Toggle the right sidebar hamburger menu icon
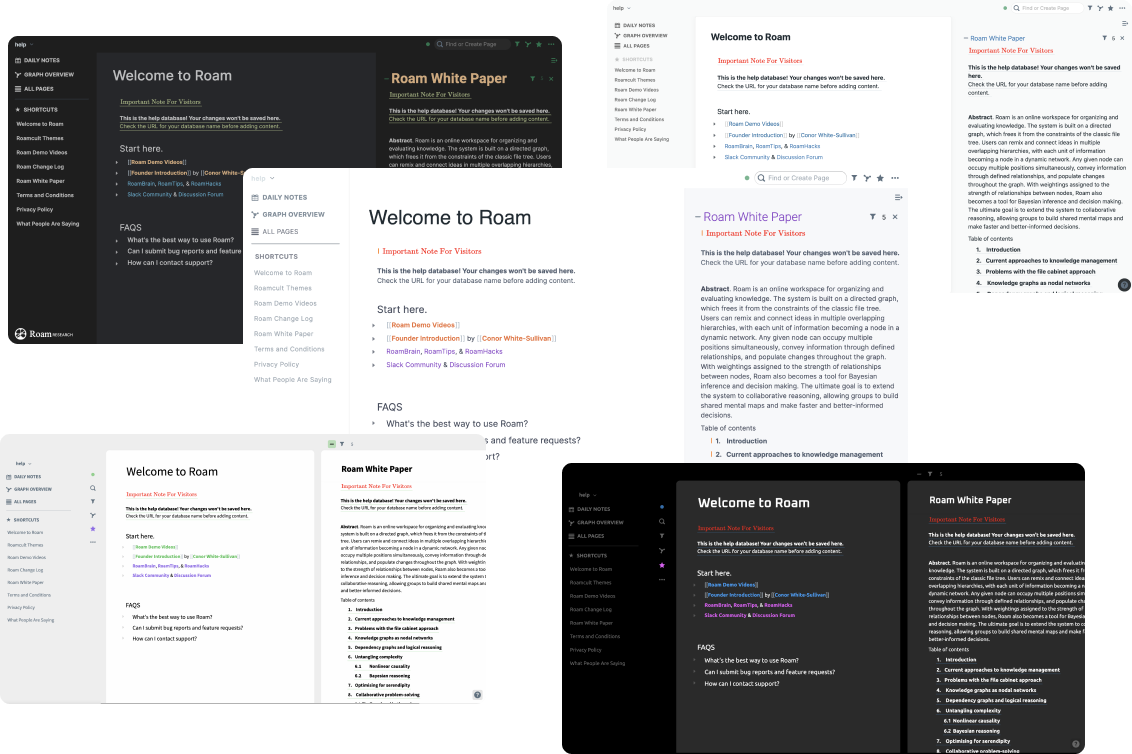1132x754 pixels. point(897,199)
